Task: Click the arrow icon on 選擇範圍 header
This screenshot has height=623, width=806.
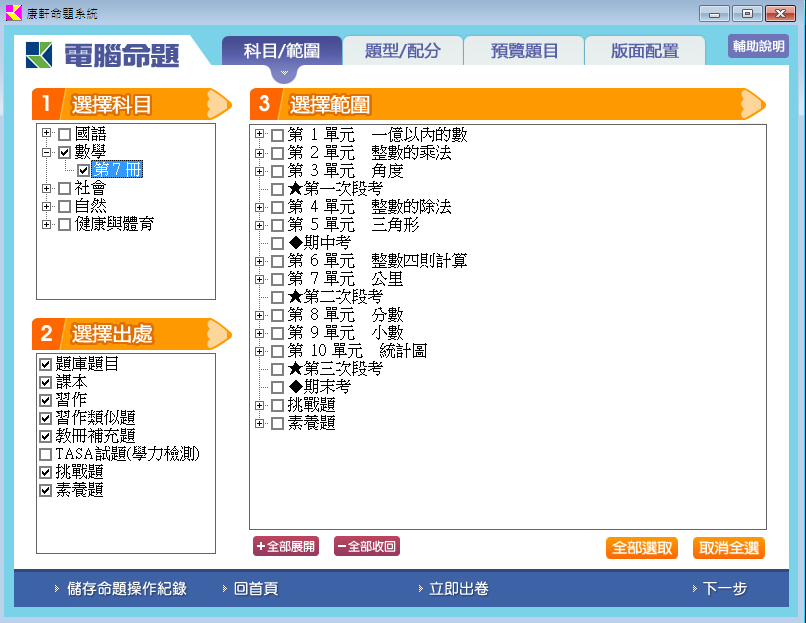Action: point(752,104)
